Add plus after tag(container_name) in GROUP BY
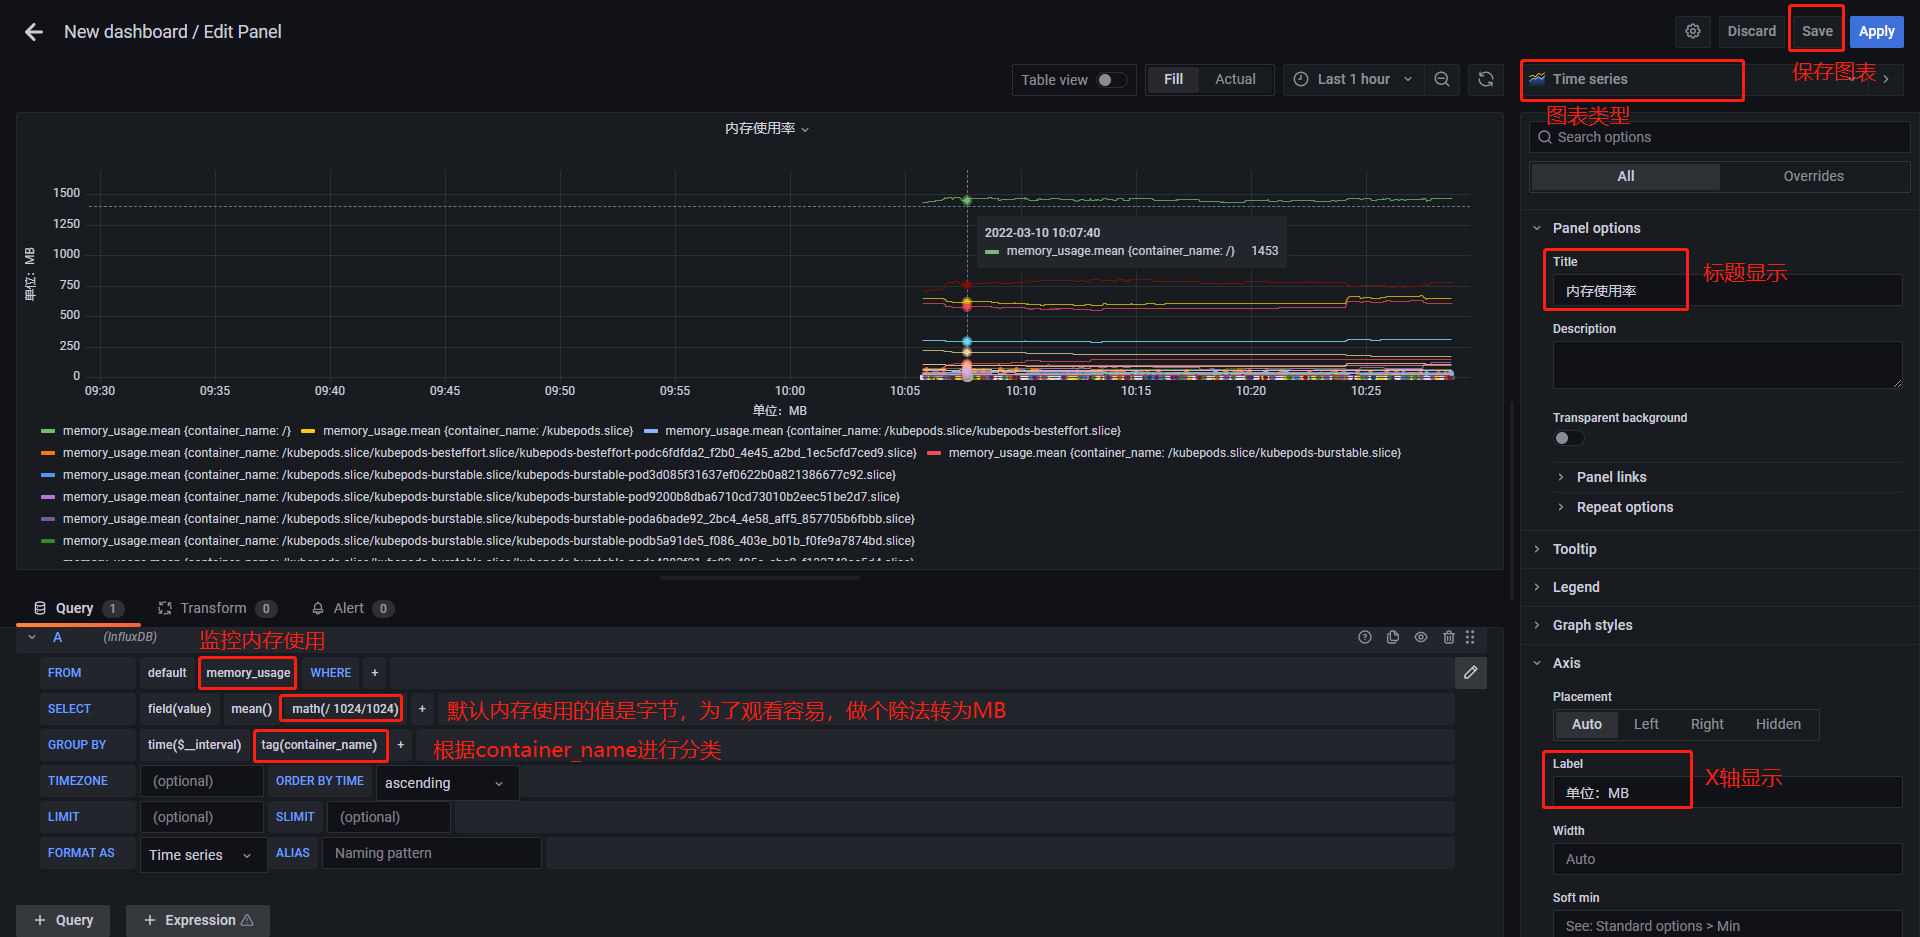The height and width of the screenshot is (937, 1920). pos(400,745)
